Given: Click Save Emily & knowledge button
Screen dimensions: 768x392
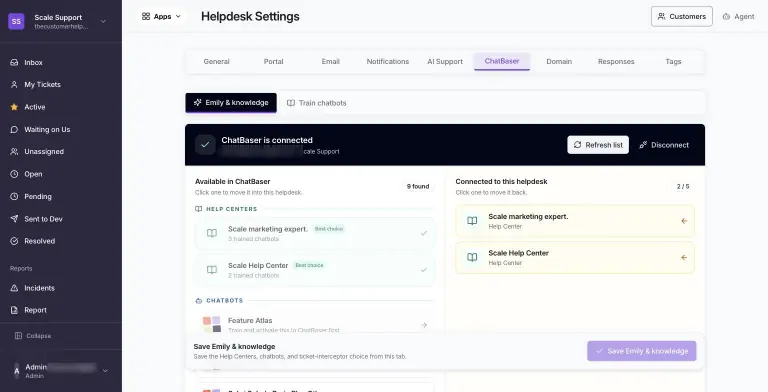Looking at the screenshot, I should [642, 351].
